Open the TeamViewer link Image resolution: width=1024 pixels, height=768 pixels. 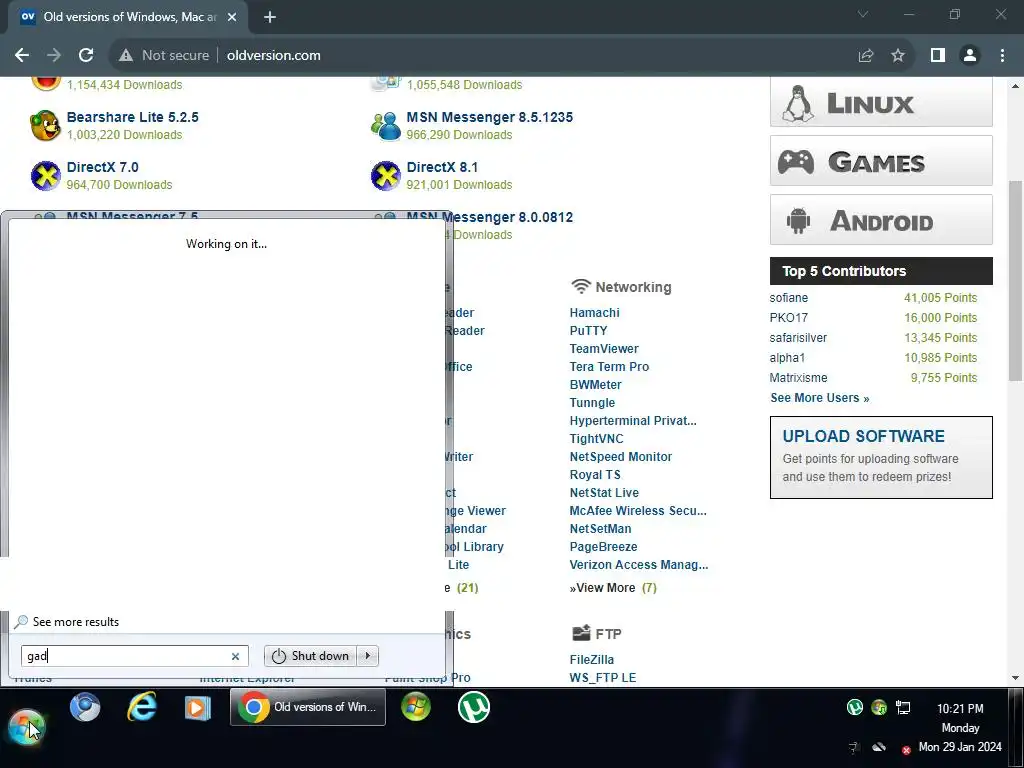604,349
